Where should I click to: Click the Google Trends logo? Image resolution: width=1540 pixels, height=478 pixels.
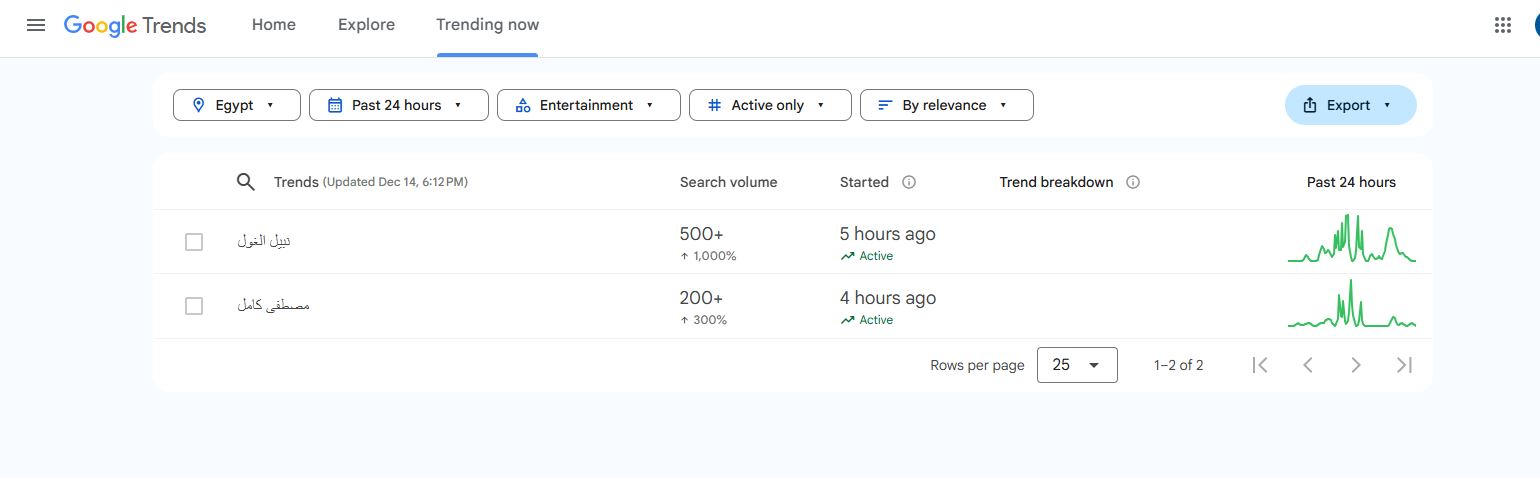135,25
